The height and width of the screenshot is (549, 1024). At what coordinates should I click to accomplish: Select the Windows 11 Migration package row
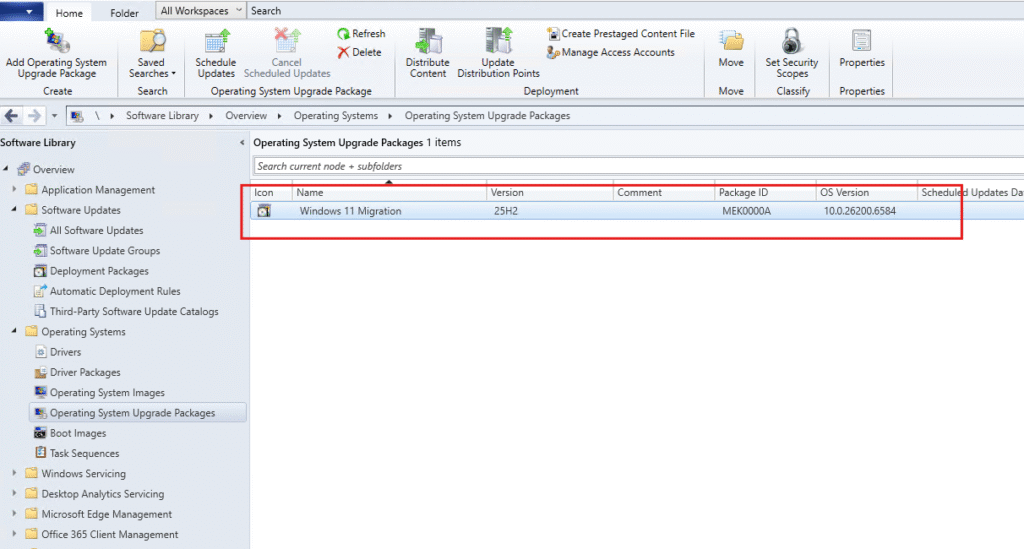350,211
